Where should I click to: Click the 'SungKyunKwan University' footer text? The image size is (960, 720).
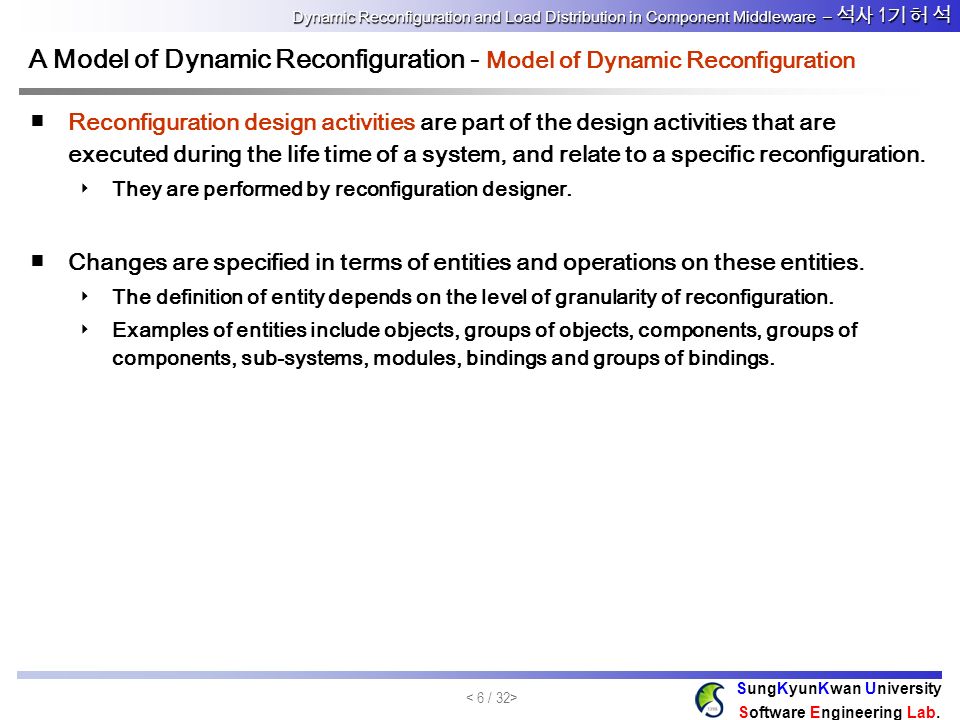point(839,689)
